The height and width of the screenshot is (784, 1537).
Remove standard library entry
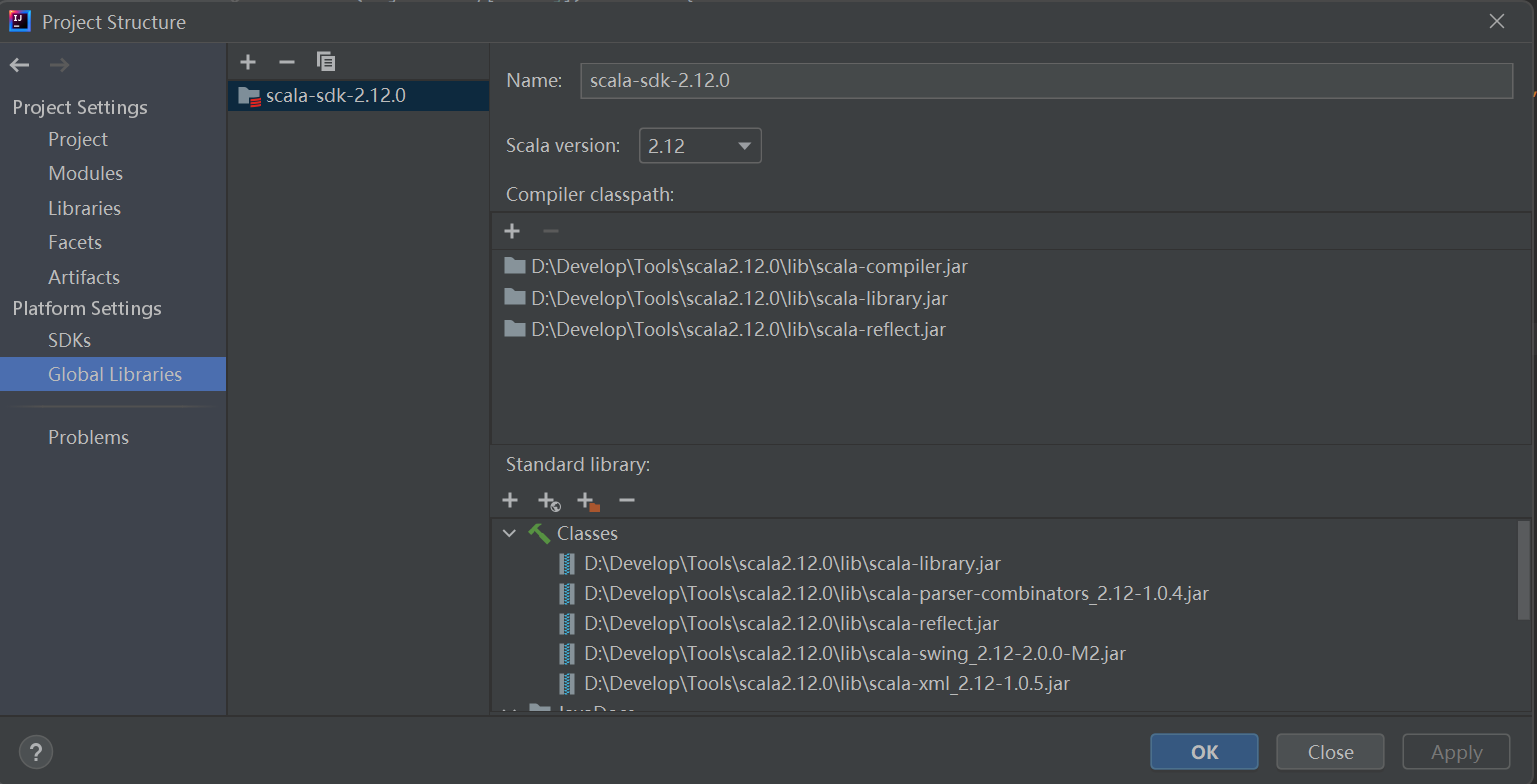(x=627, y=500)
